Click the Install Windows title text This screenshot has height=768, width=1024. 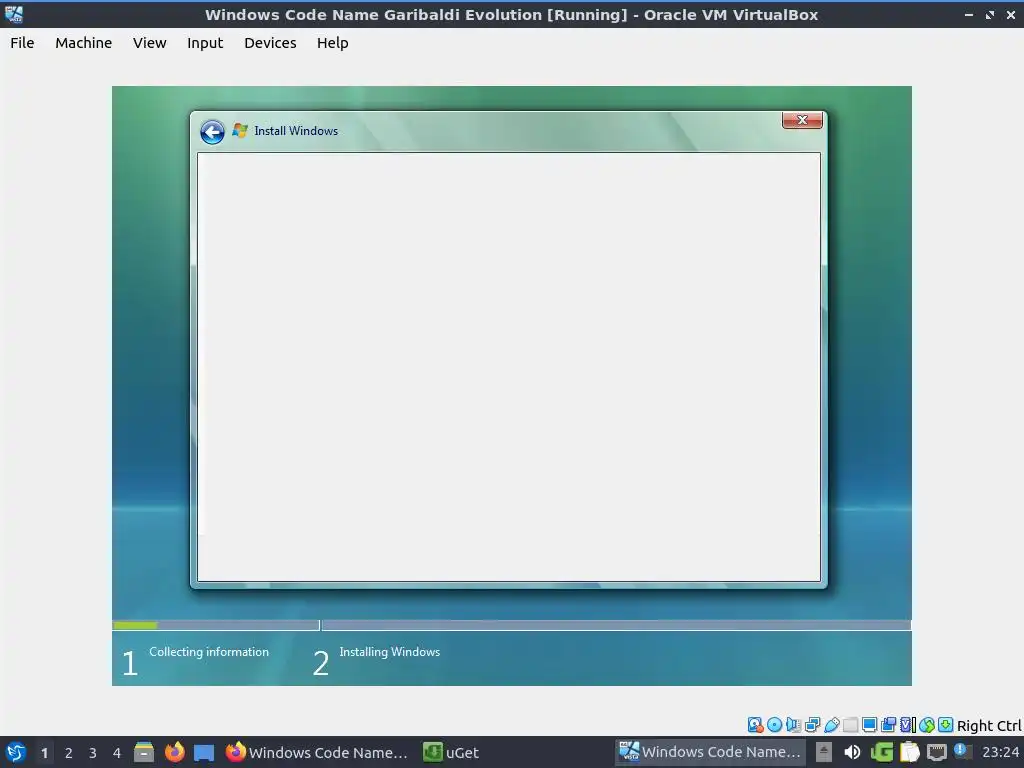pos(296,131)
